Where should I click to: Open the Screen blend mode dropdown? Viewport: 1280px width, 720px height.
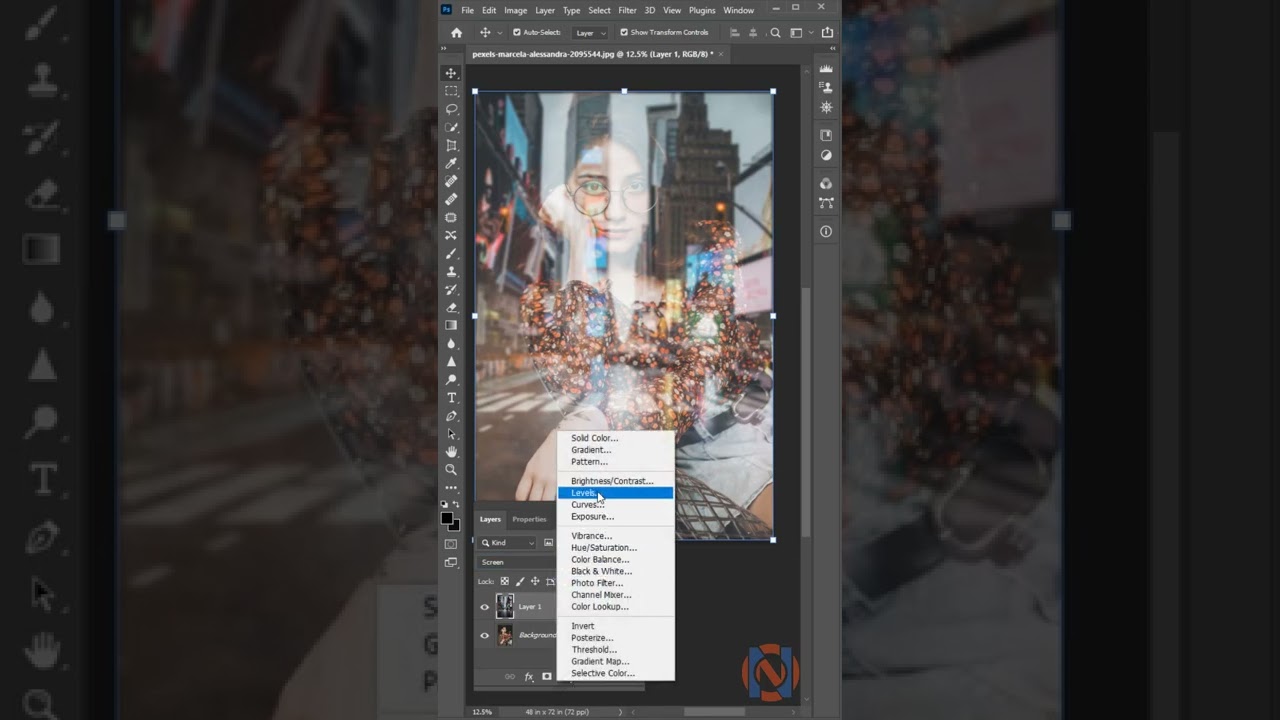click(515, 562)
